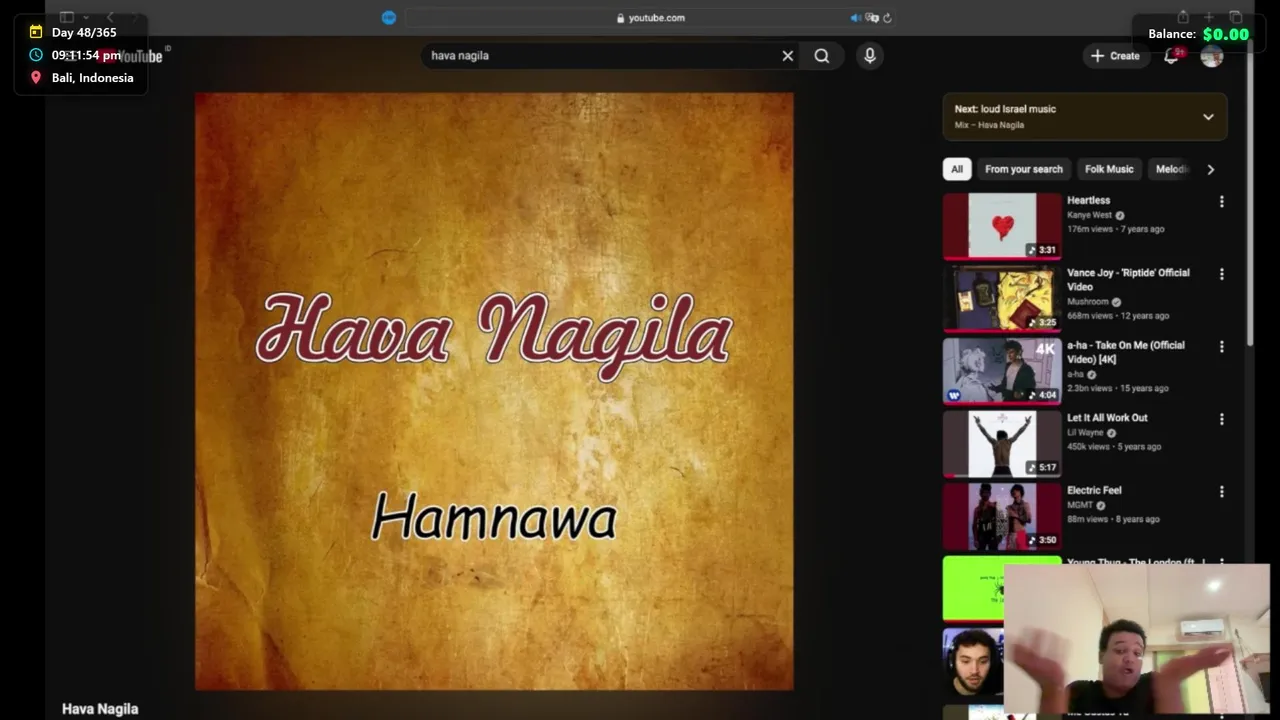Click the Hava Nagila video player
Viewport: 1280px width, 720px height.
[x=494, y=391]
